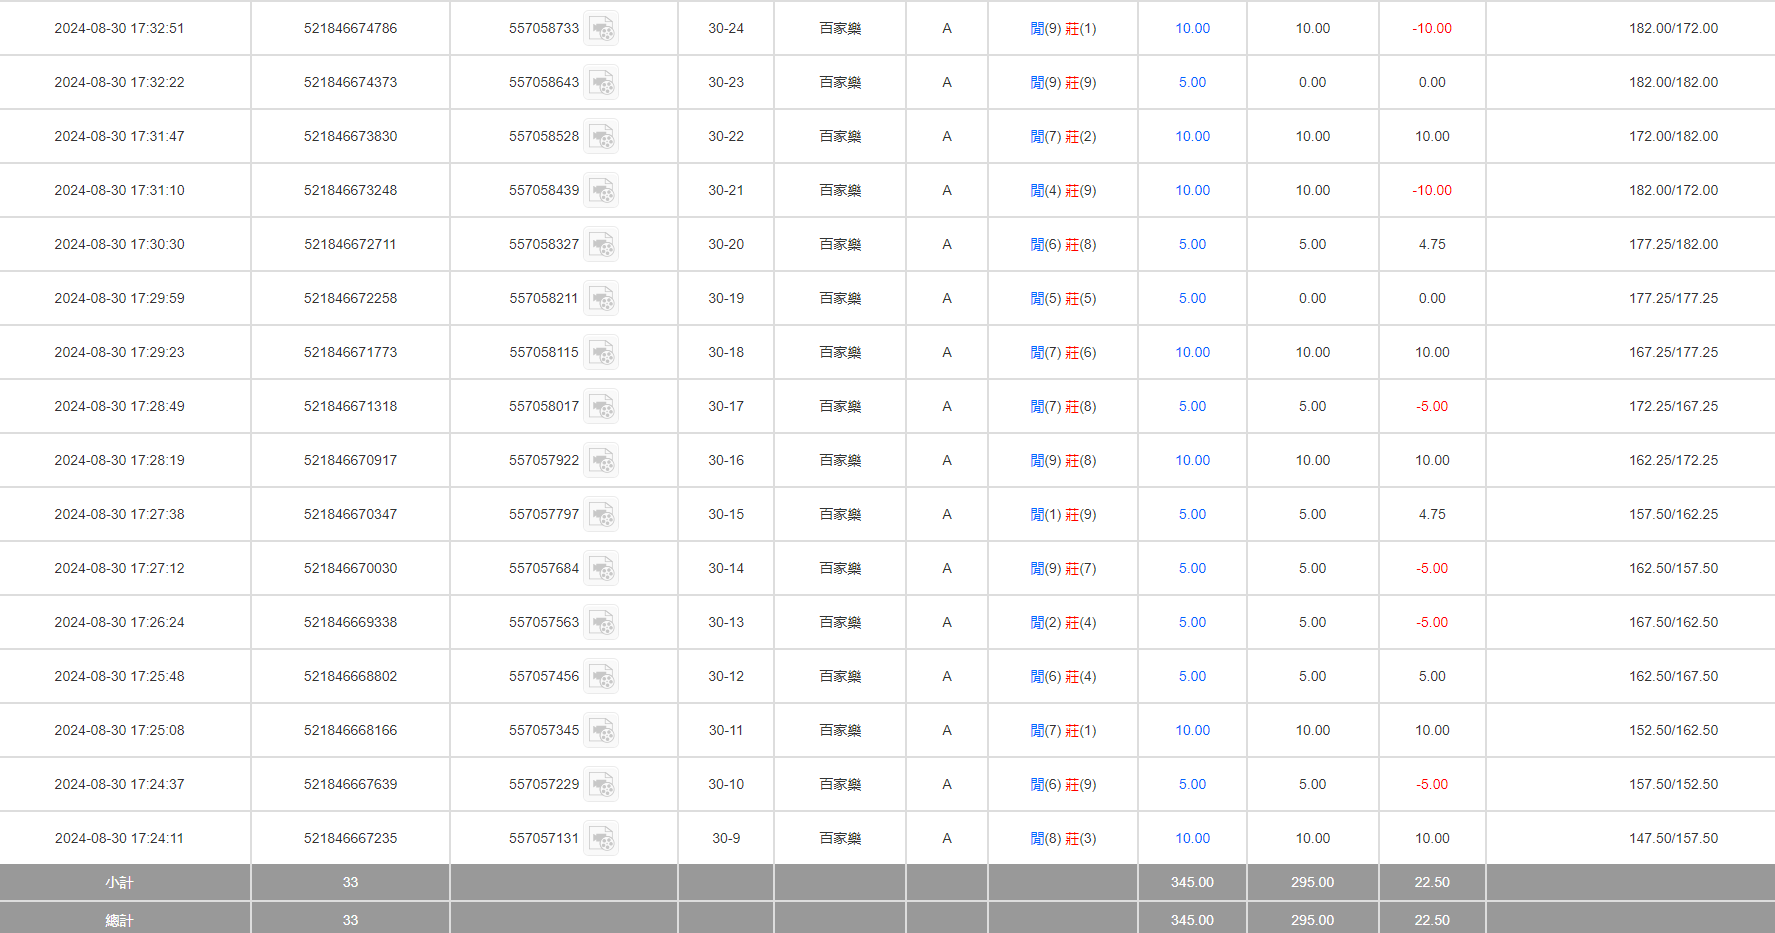The height and width of the screenshot is (933, 1775).
Task: Select order number 521846674786 cell
Action: pos(350,29)
